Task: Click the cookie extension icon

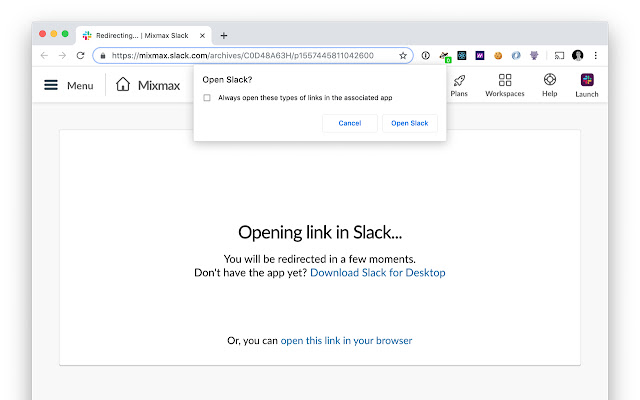Action: pos(498,56)
